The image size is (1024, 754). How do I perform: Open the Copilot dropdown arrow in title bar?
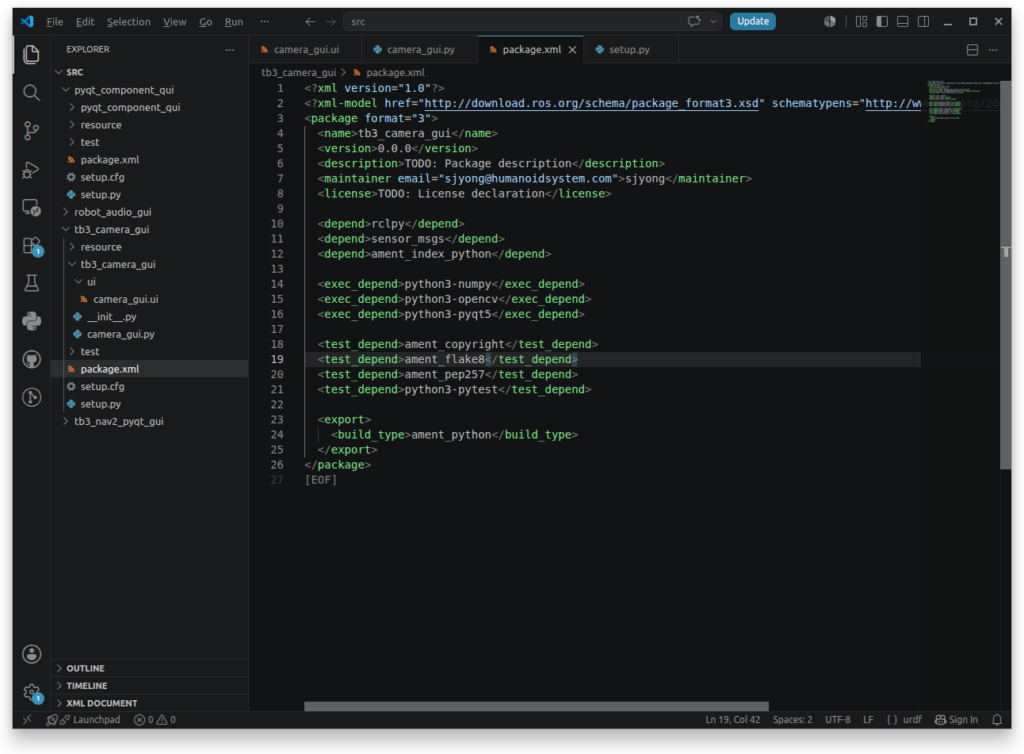[714, 22]
